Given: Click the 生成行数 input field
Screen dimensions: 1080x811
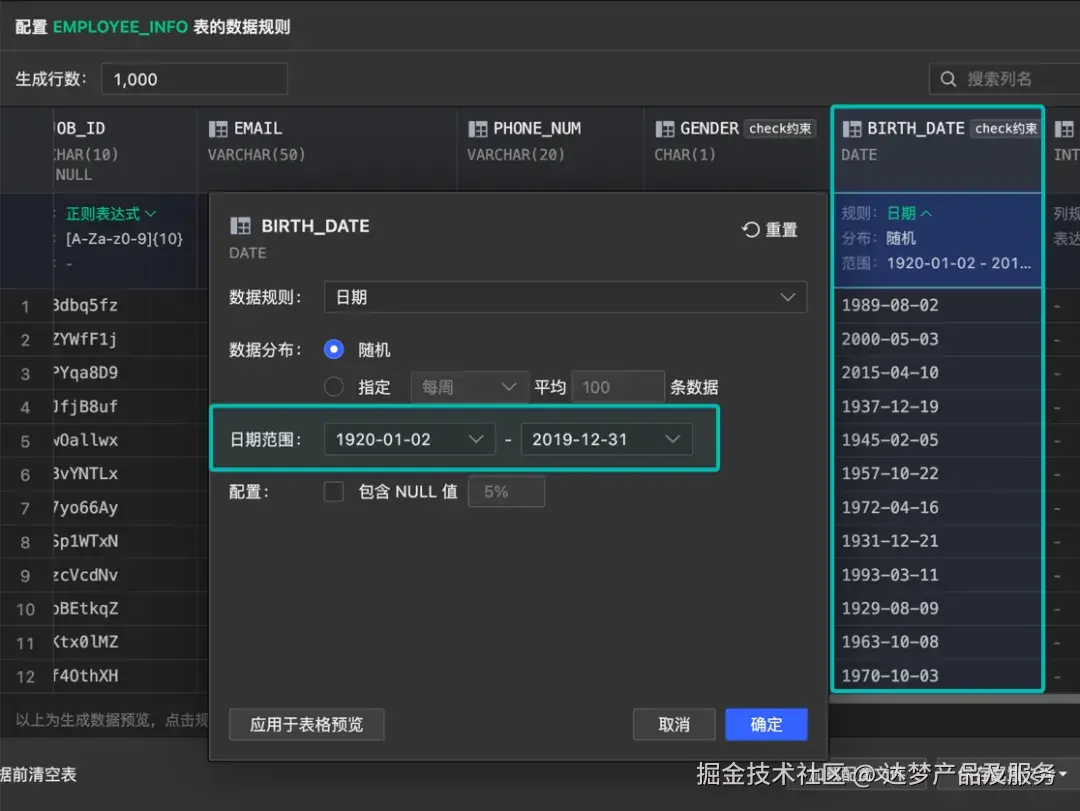Looking at the screenshot, I should tap(194, 79).
